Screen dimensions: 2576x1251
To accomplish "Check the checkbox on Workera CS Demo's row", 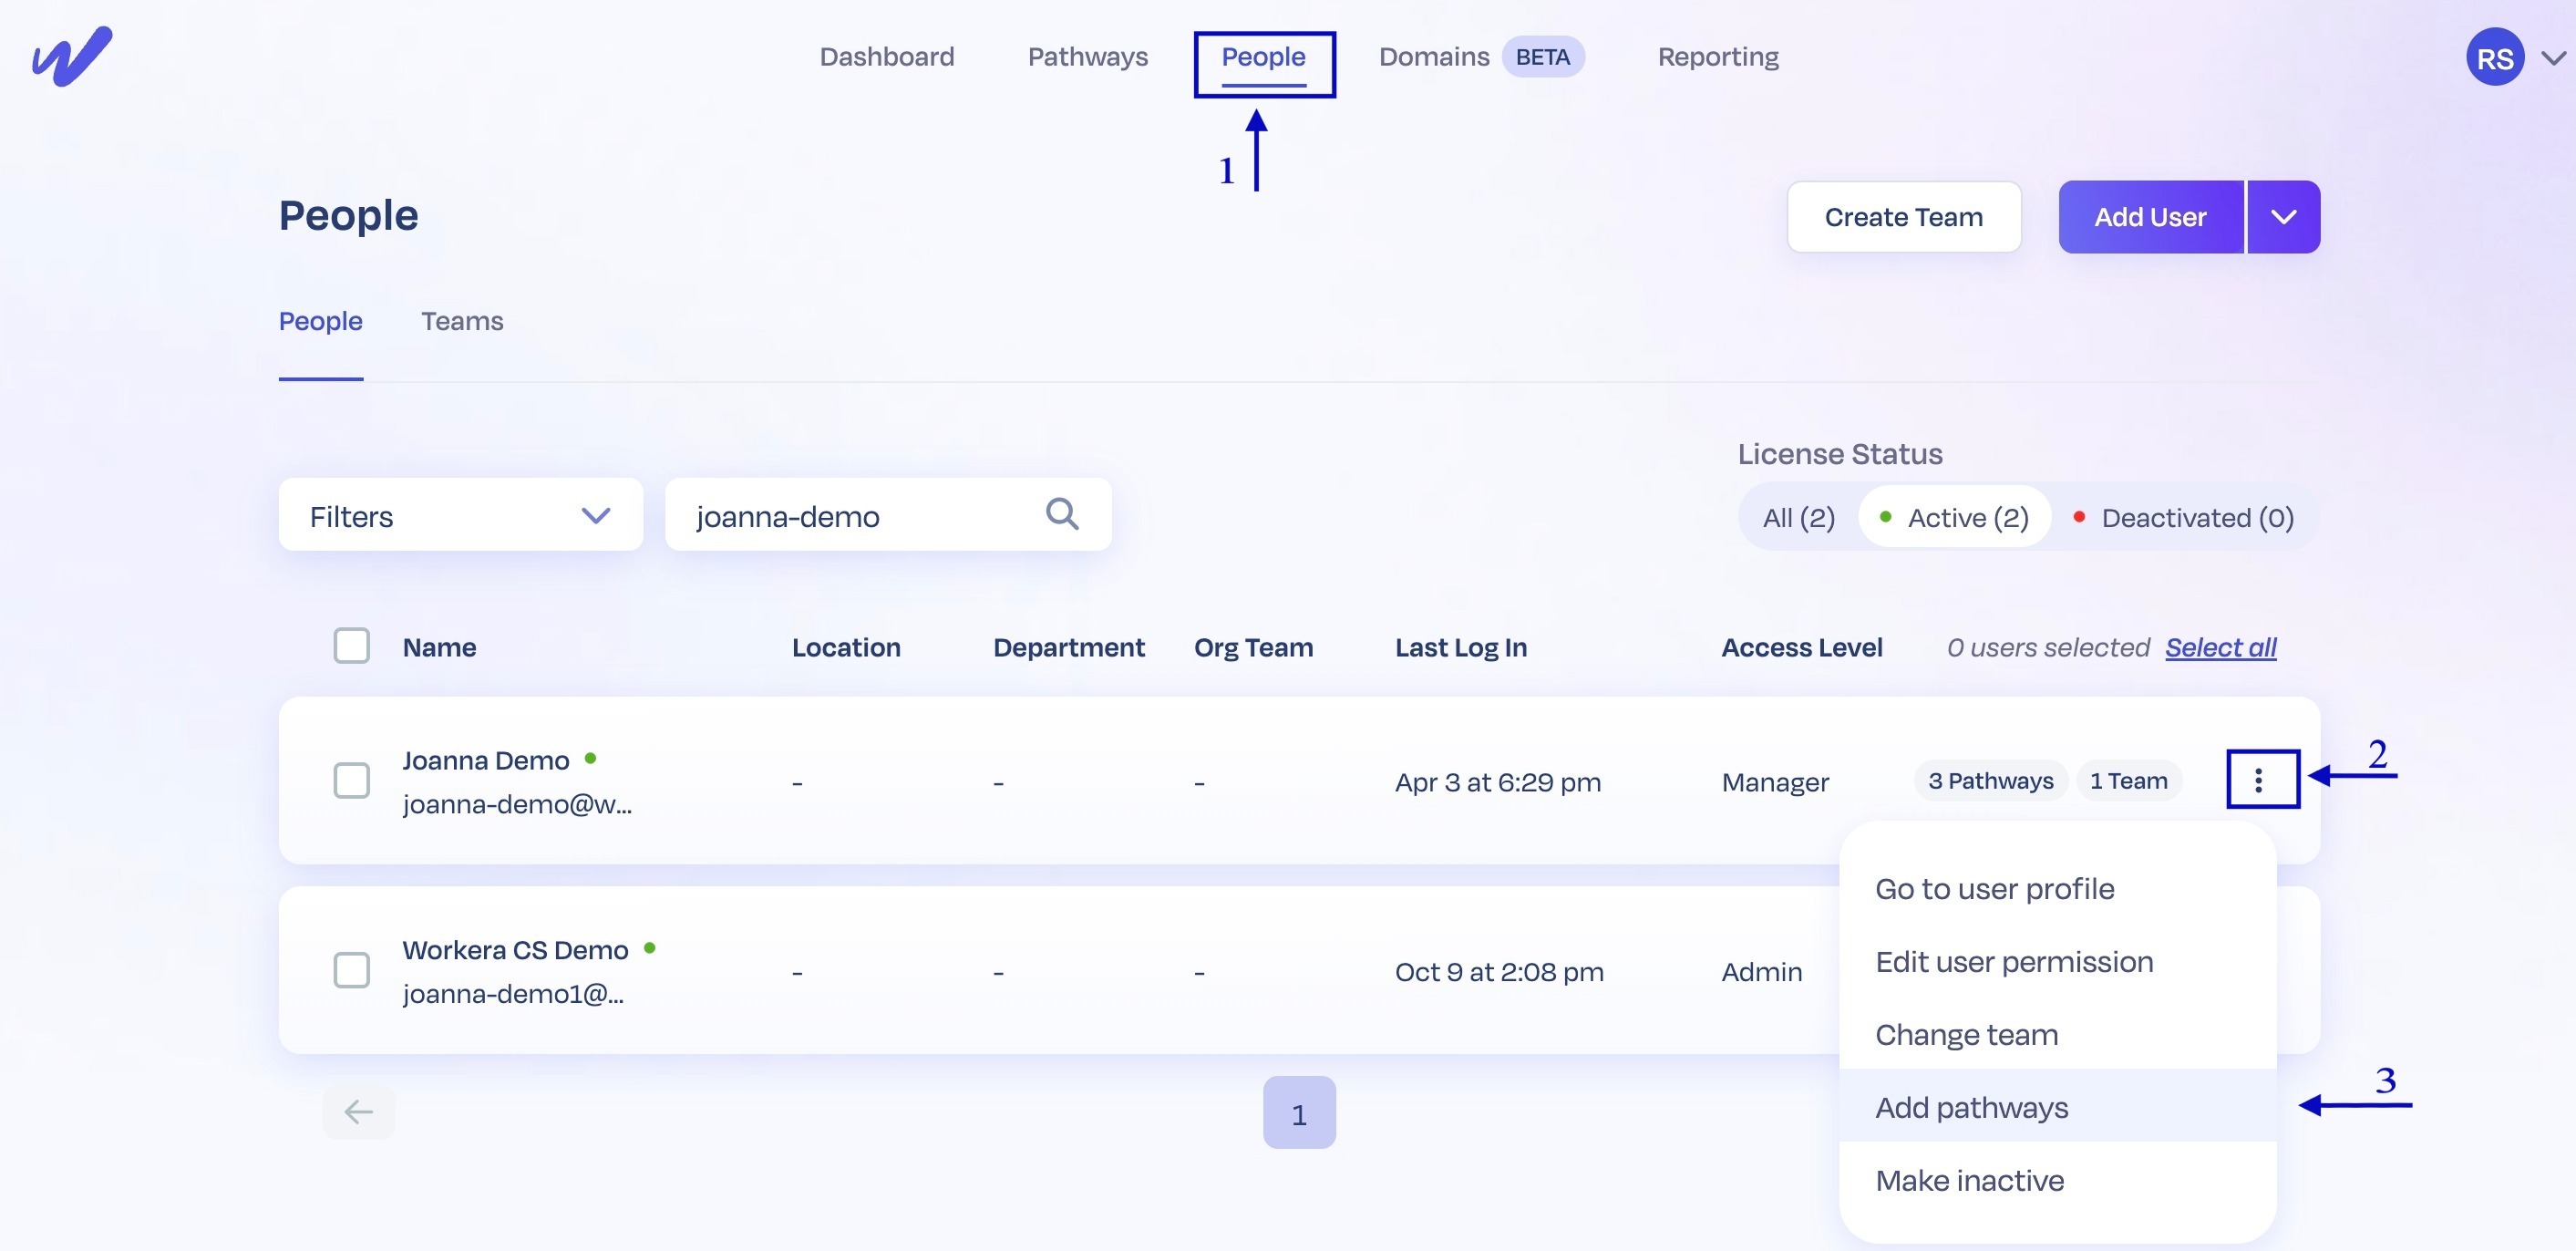I will (x=352, y=969).
